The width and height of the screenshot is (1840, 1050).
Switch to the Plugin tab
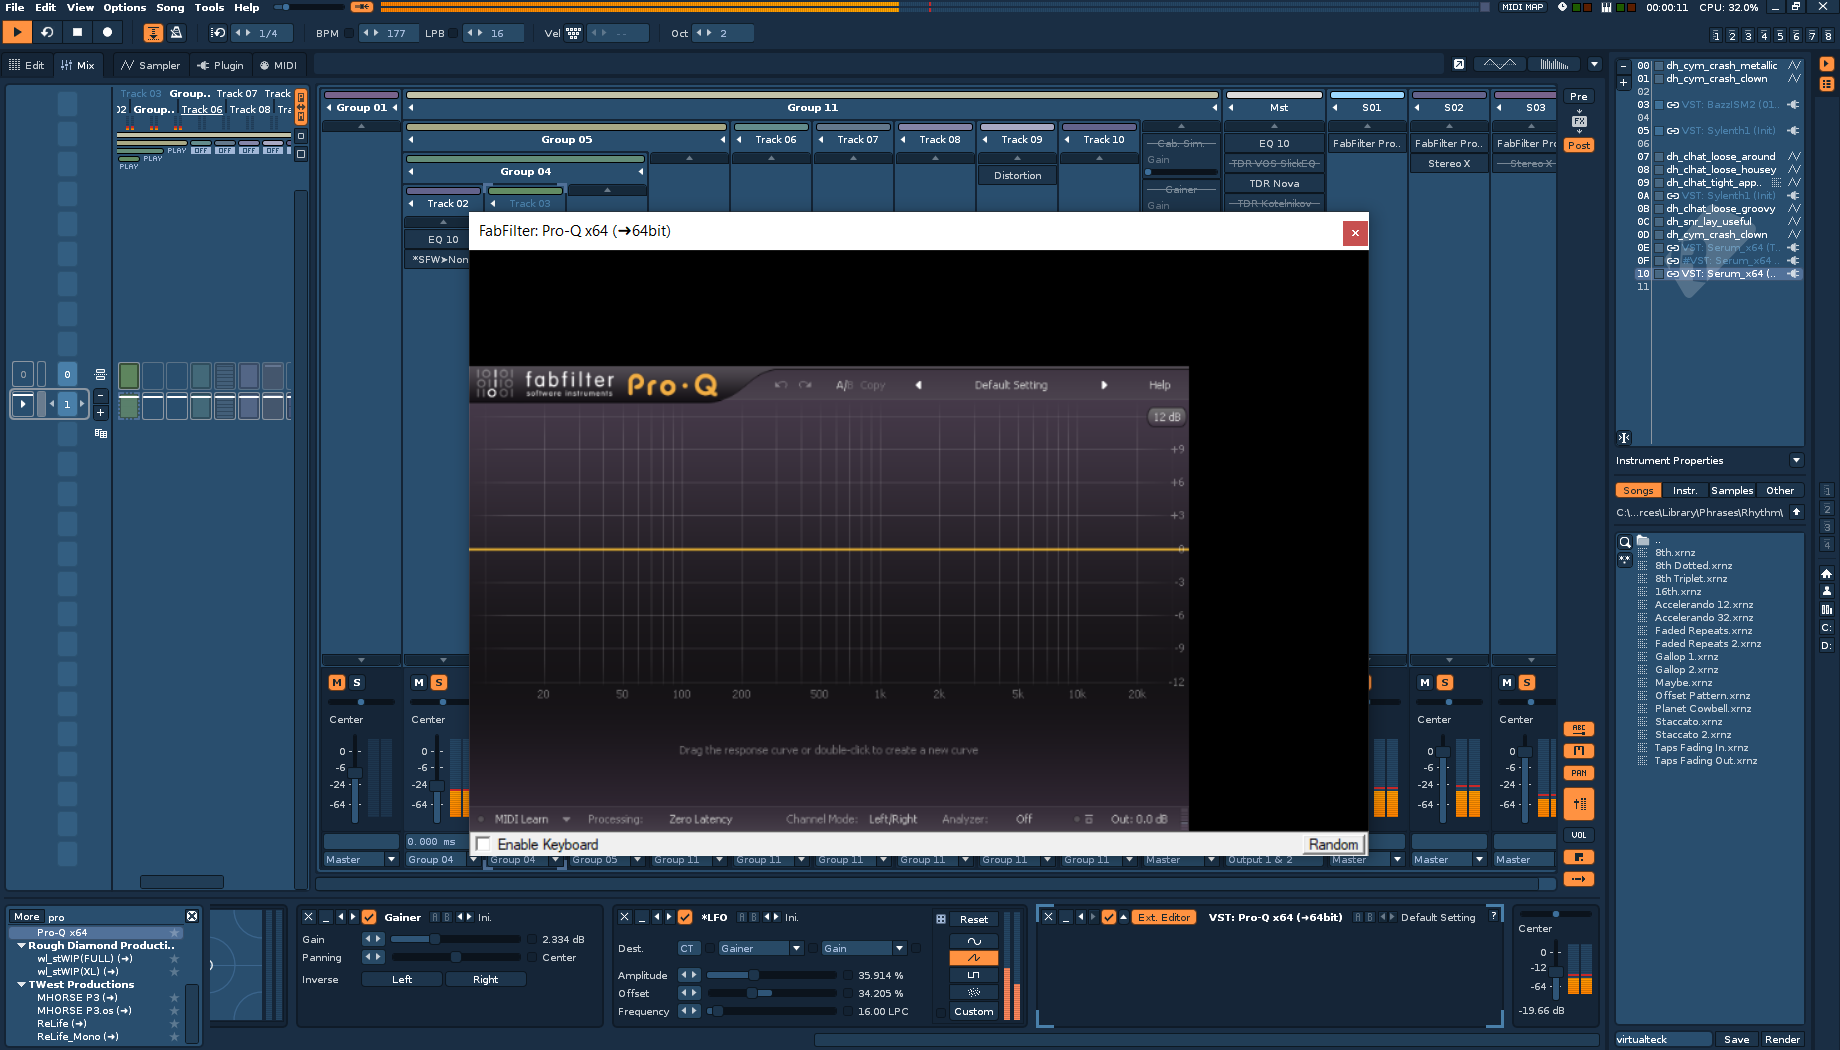220,65
